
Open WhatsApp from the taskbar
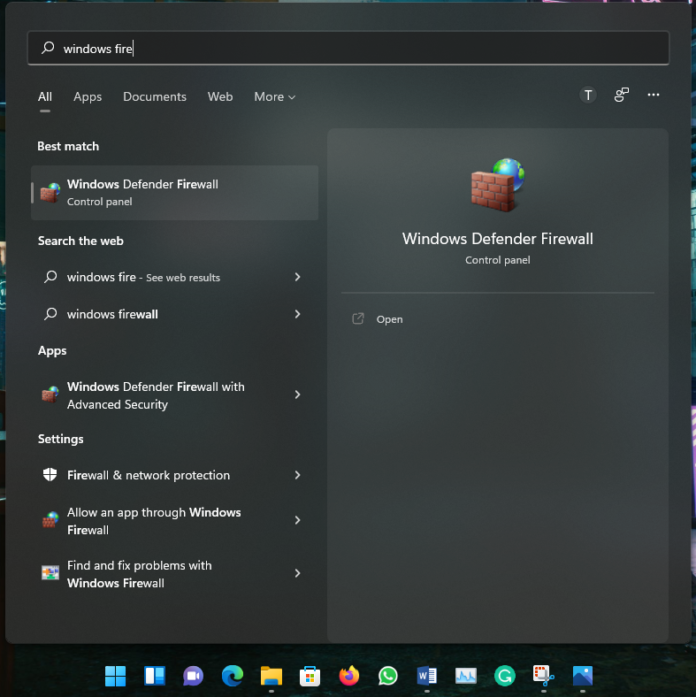388,676
